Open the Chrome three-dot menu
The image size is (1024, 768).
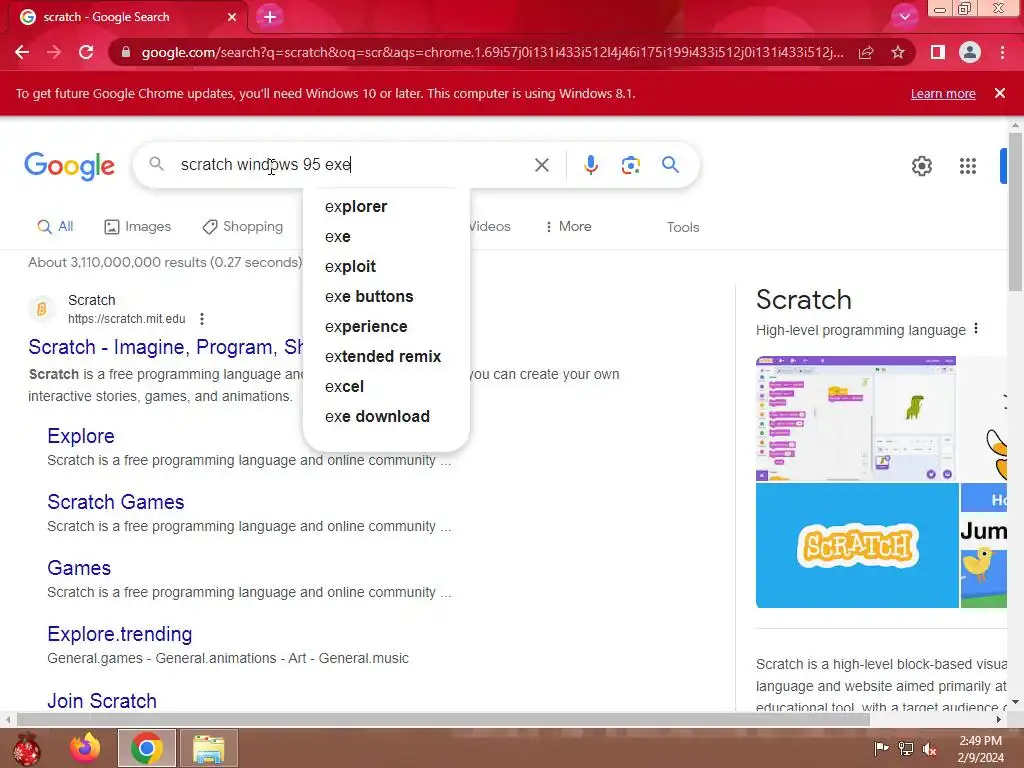tap(1002, 52)
